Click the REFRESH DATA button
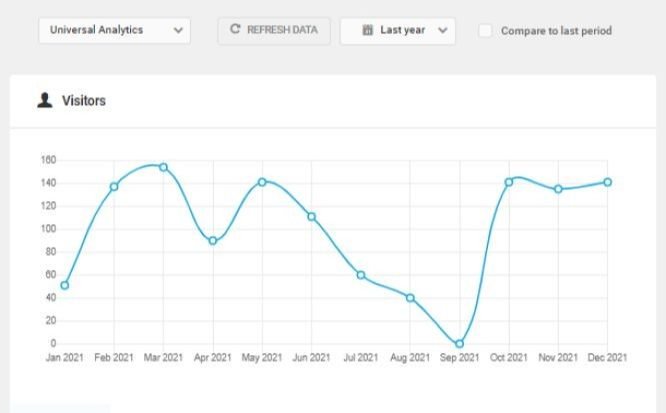The height and width of the screenshot is (413, 666). 274,30
